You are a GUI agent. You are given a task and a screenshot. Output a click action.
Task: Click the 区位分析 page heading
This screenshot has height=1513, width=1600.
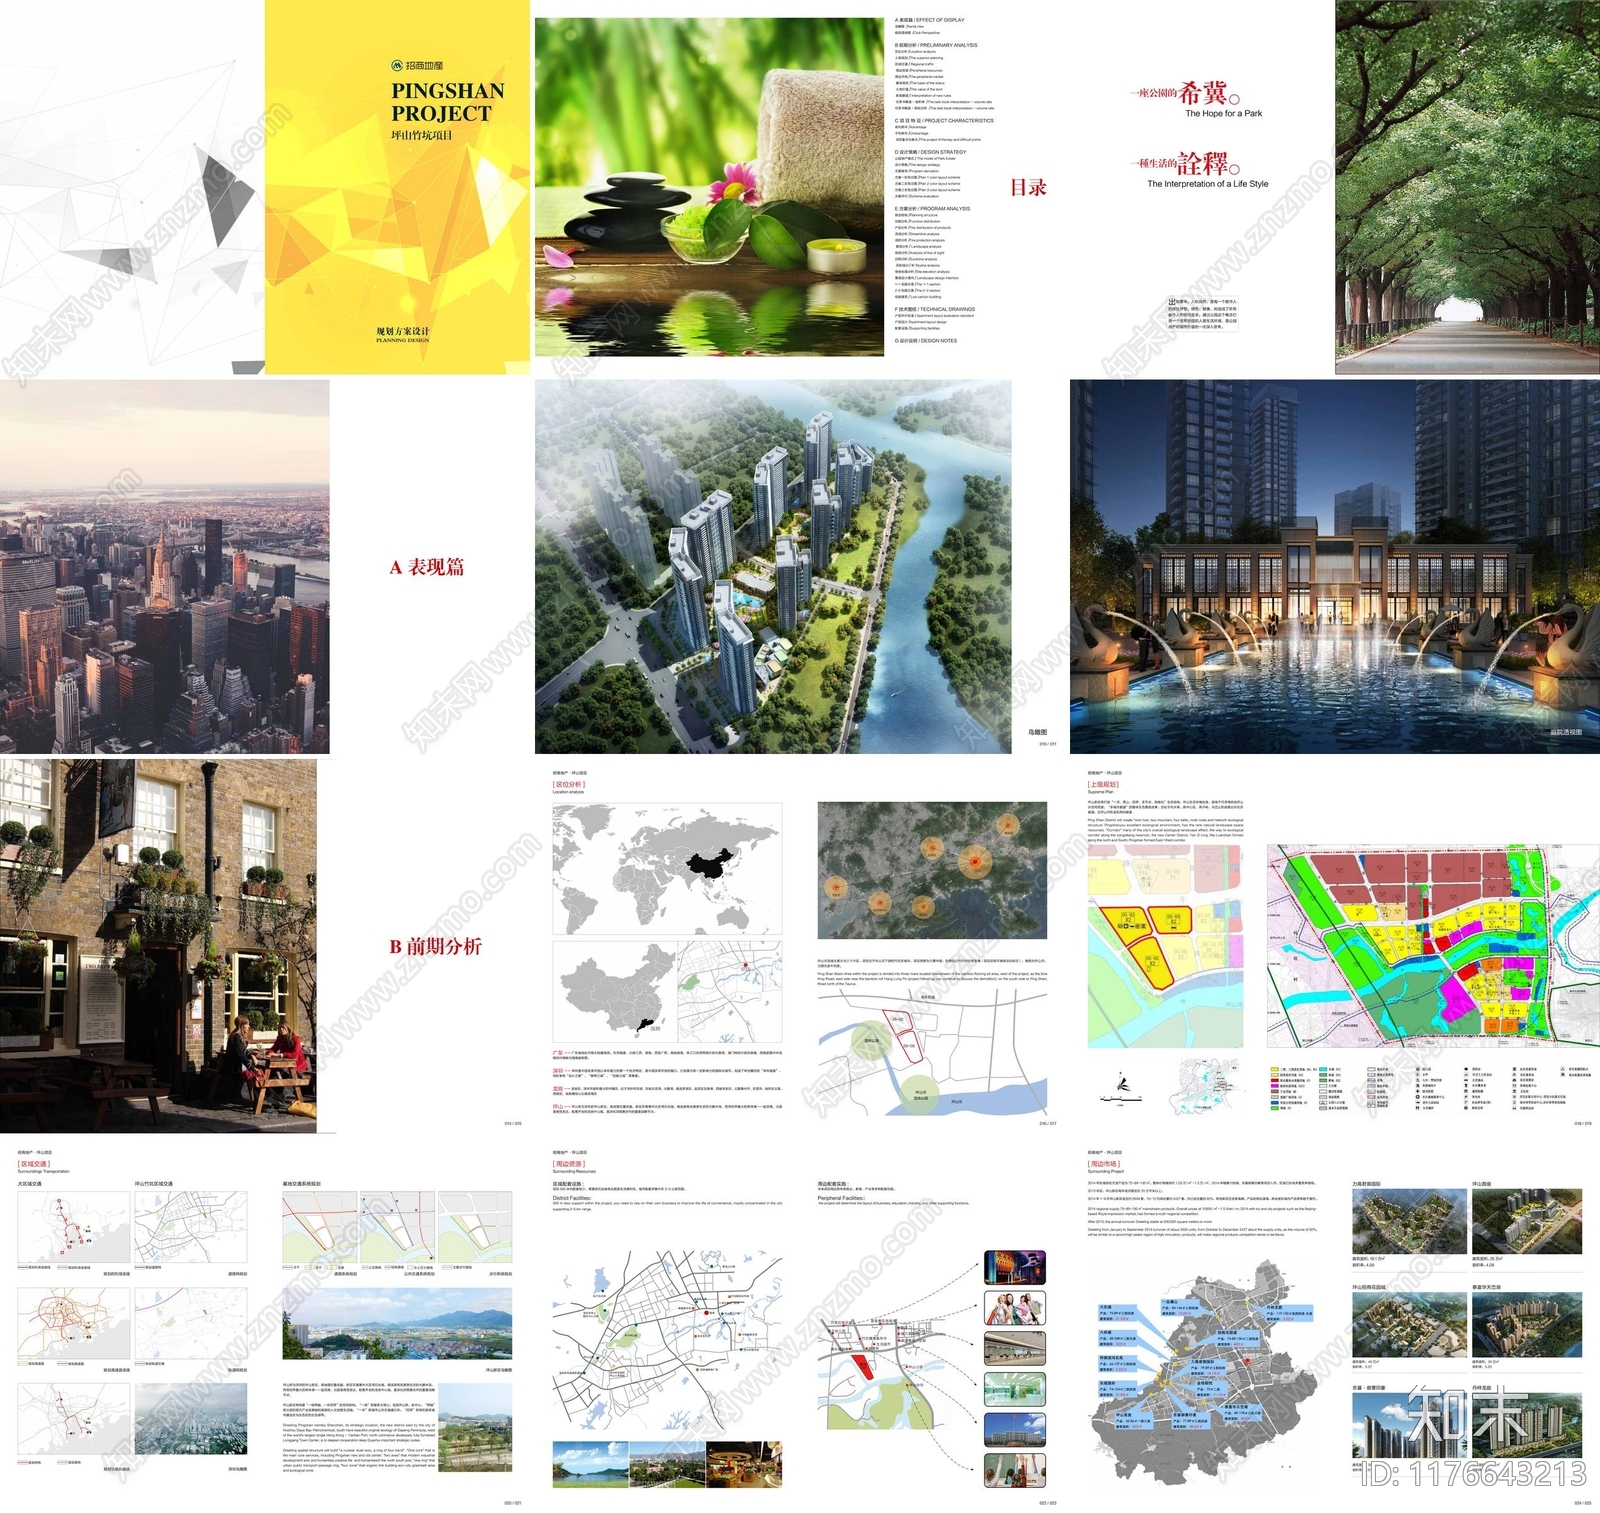(568, 785)
